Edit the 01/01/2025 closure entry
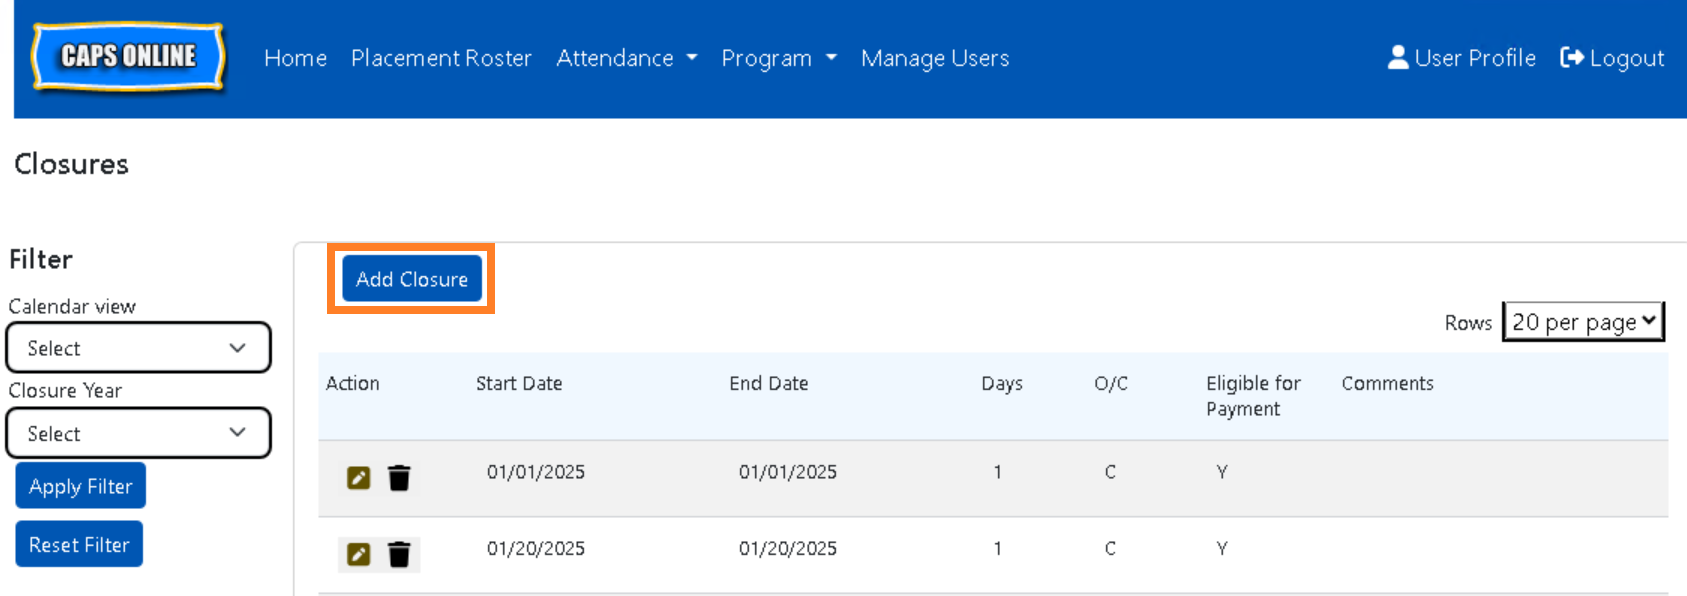The height and width of the screenshot is (596, 1687). tap(358, 478)
